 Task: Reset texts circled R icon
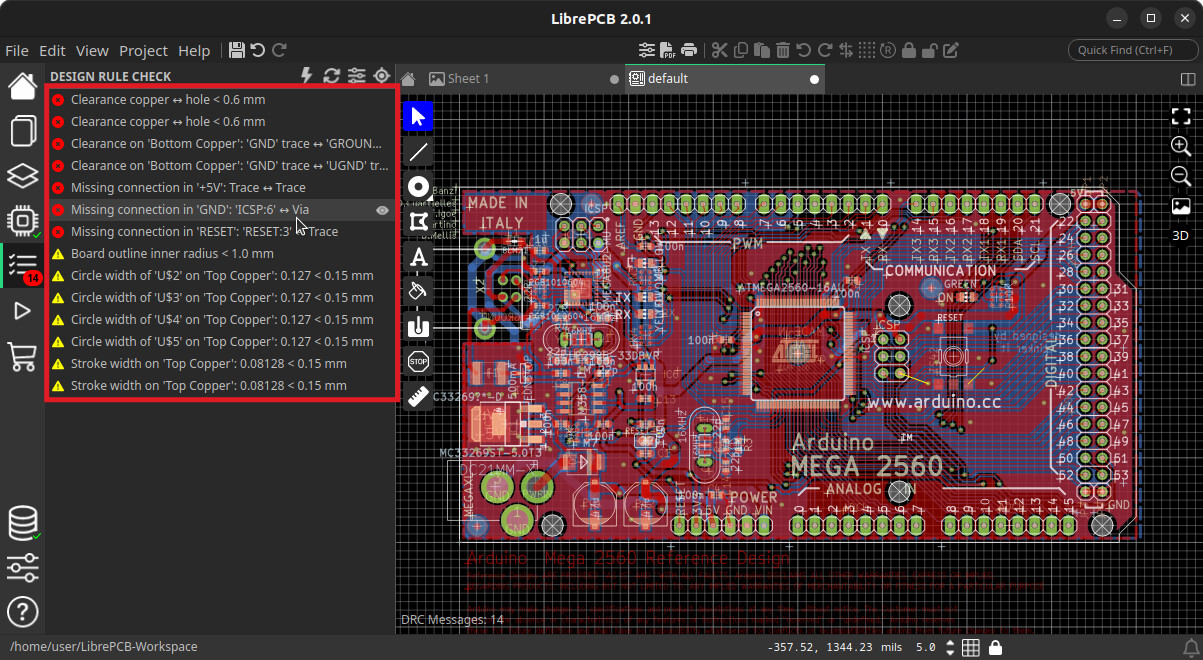888,50
